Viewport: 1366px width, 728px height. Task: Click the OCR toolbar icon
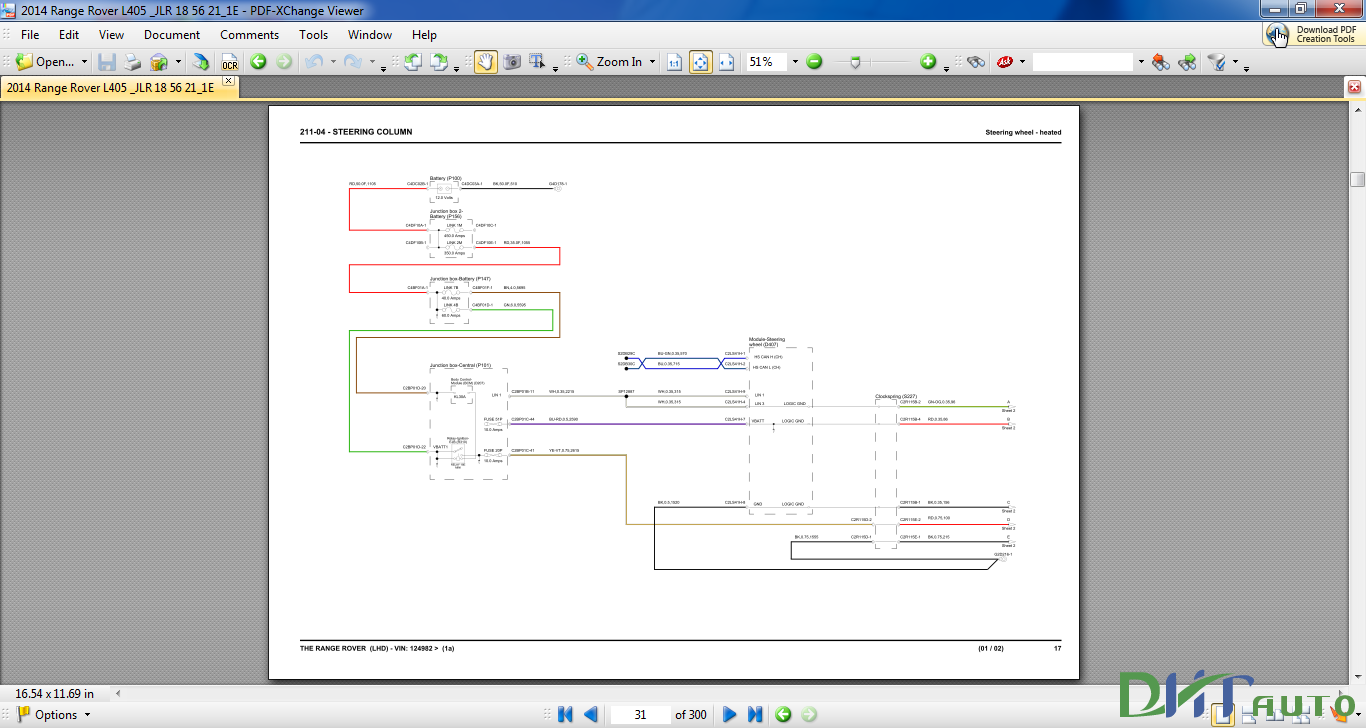pyautogui.click(x=229, y=62)
